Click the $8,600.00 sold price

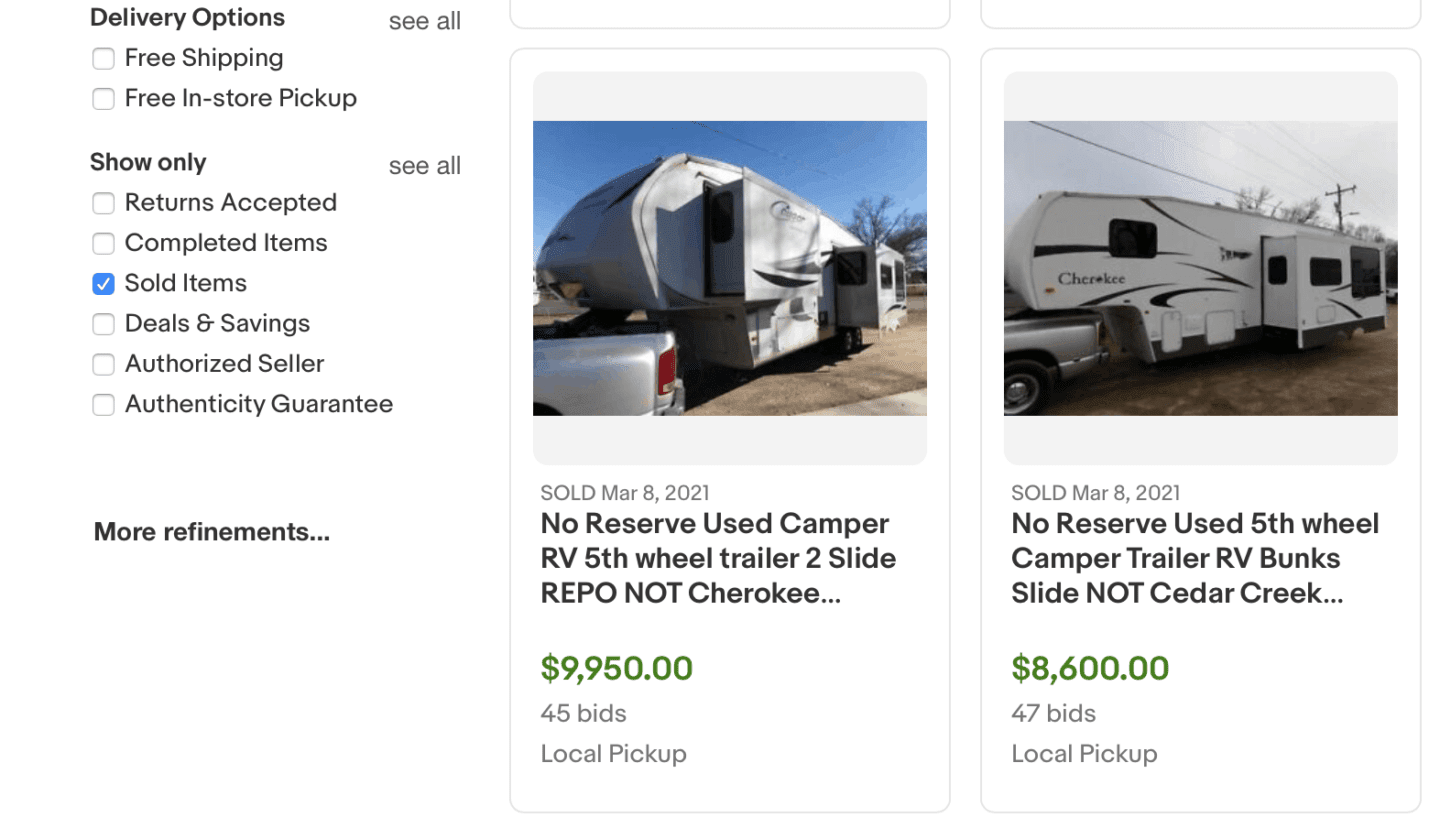[1089, 668]
